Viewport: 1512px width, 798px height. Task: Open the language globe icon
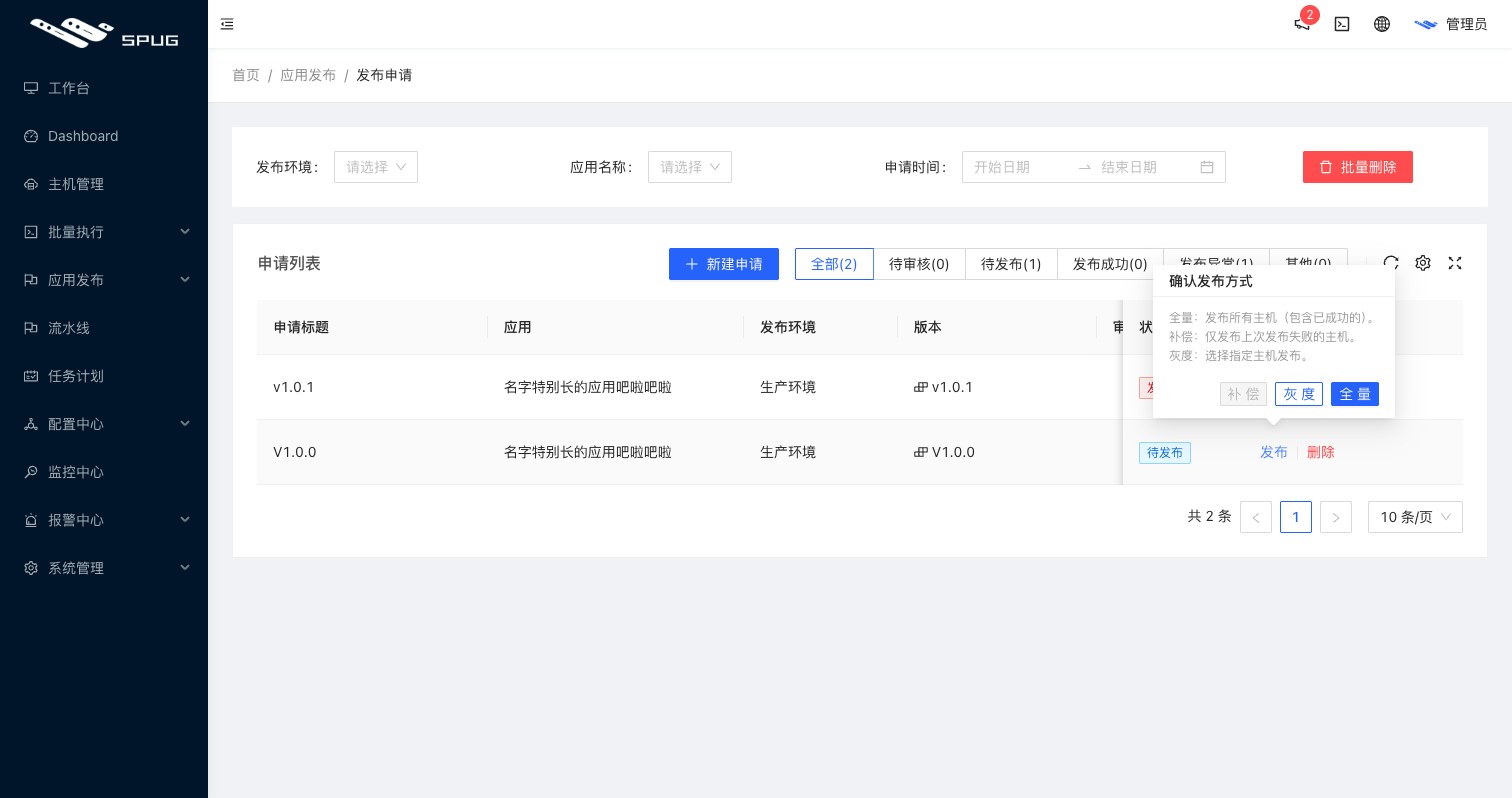tap(1382, 24)
